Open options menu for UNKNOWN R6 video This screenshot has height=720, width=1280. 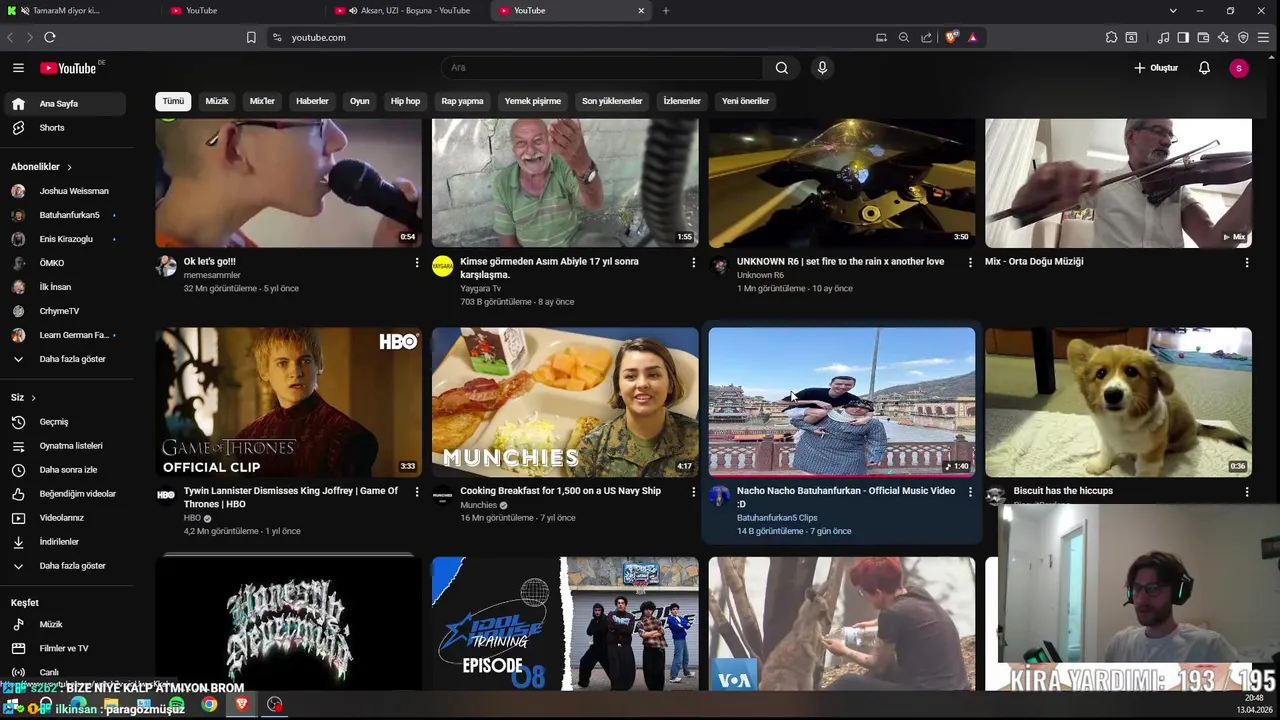point(970,263)
